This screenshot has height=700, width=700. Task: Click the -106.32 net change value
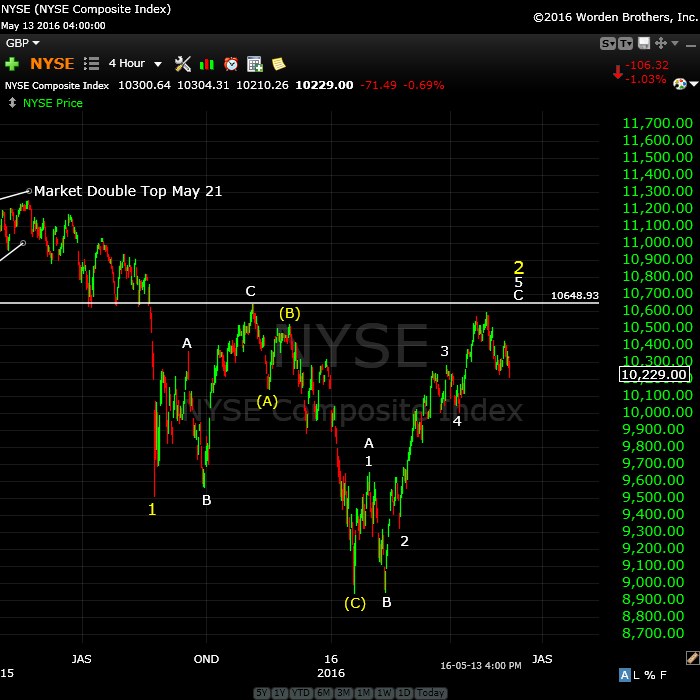click(647, 65)
